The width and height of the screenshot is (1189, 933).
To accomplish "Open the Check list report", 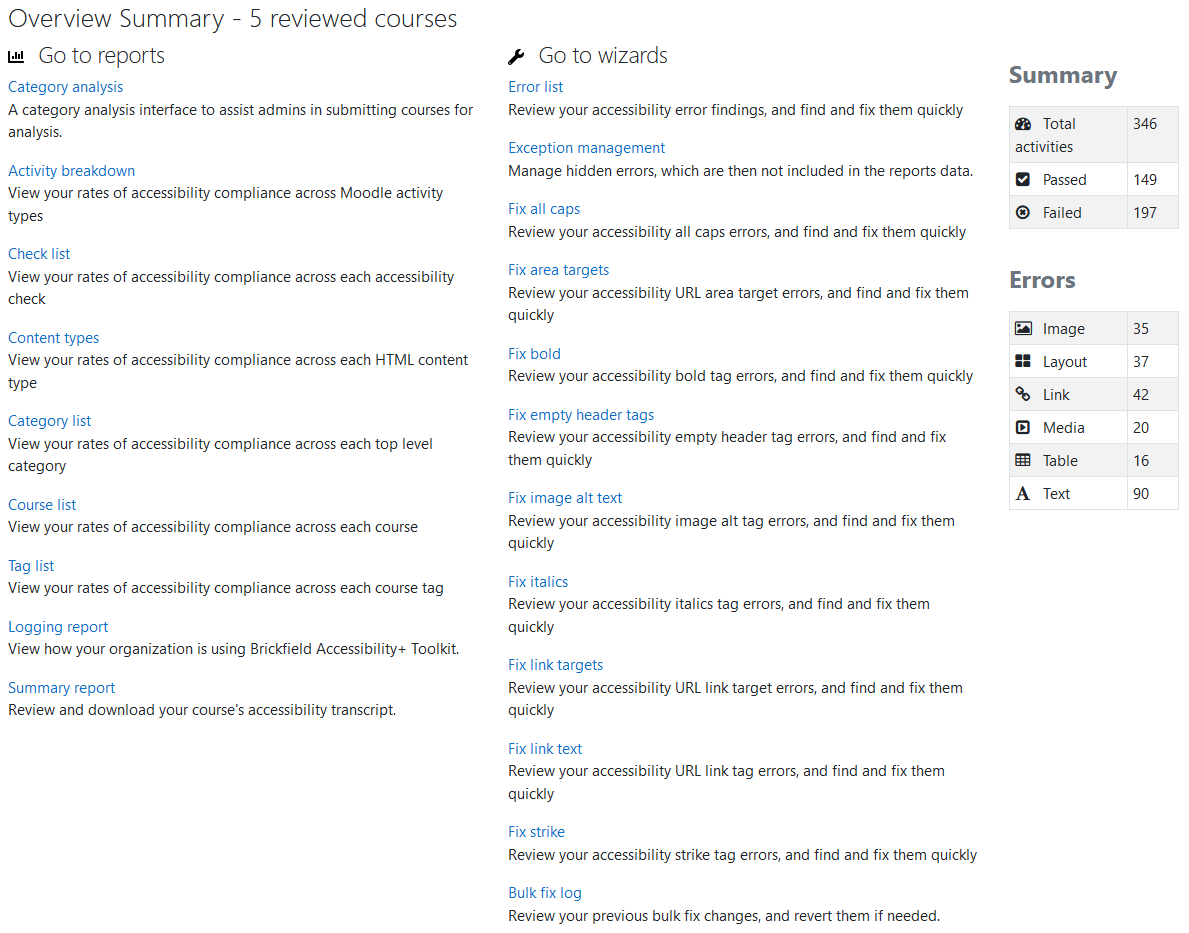I will 39,254.
